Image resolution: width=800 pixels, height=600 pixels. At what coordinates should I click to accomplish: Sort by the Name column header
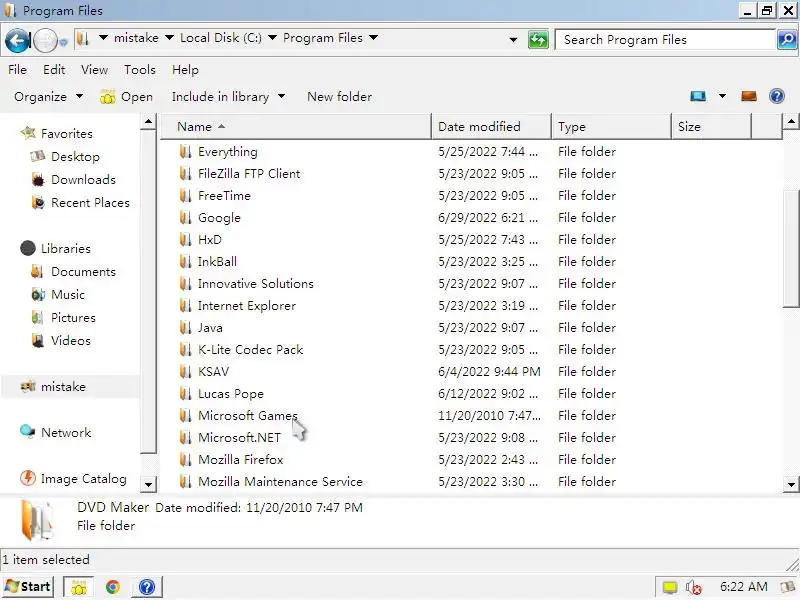point(296,127)
